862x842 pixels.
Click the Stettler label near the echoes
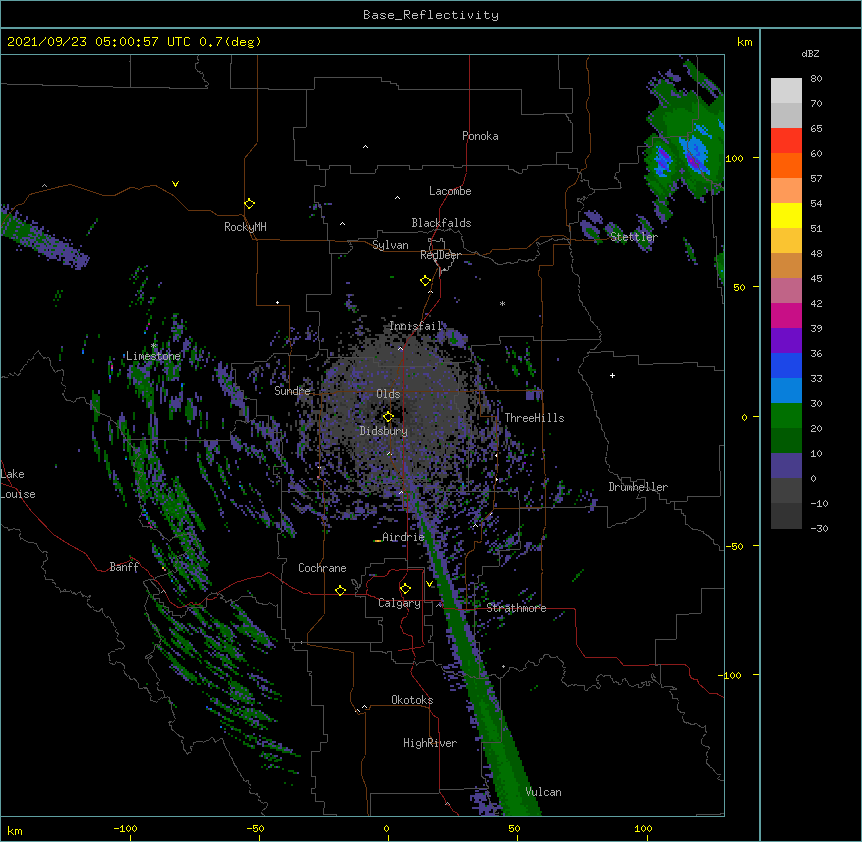634,237
